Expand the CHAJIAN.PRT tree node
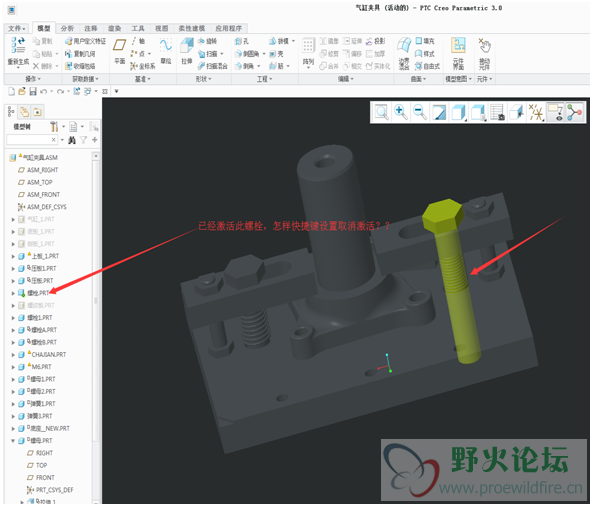 [13, 355]
